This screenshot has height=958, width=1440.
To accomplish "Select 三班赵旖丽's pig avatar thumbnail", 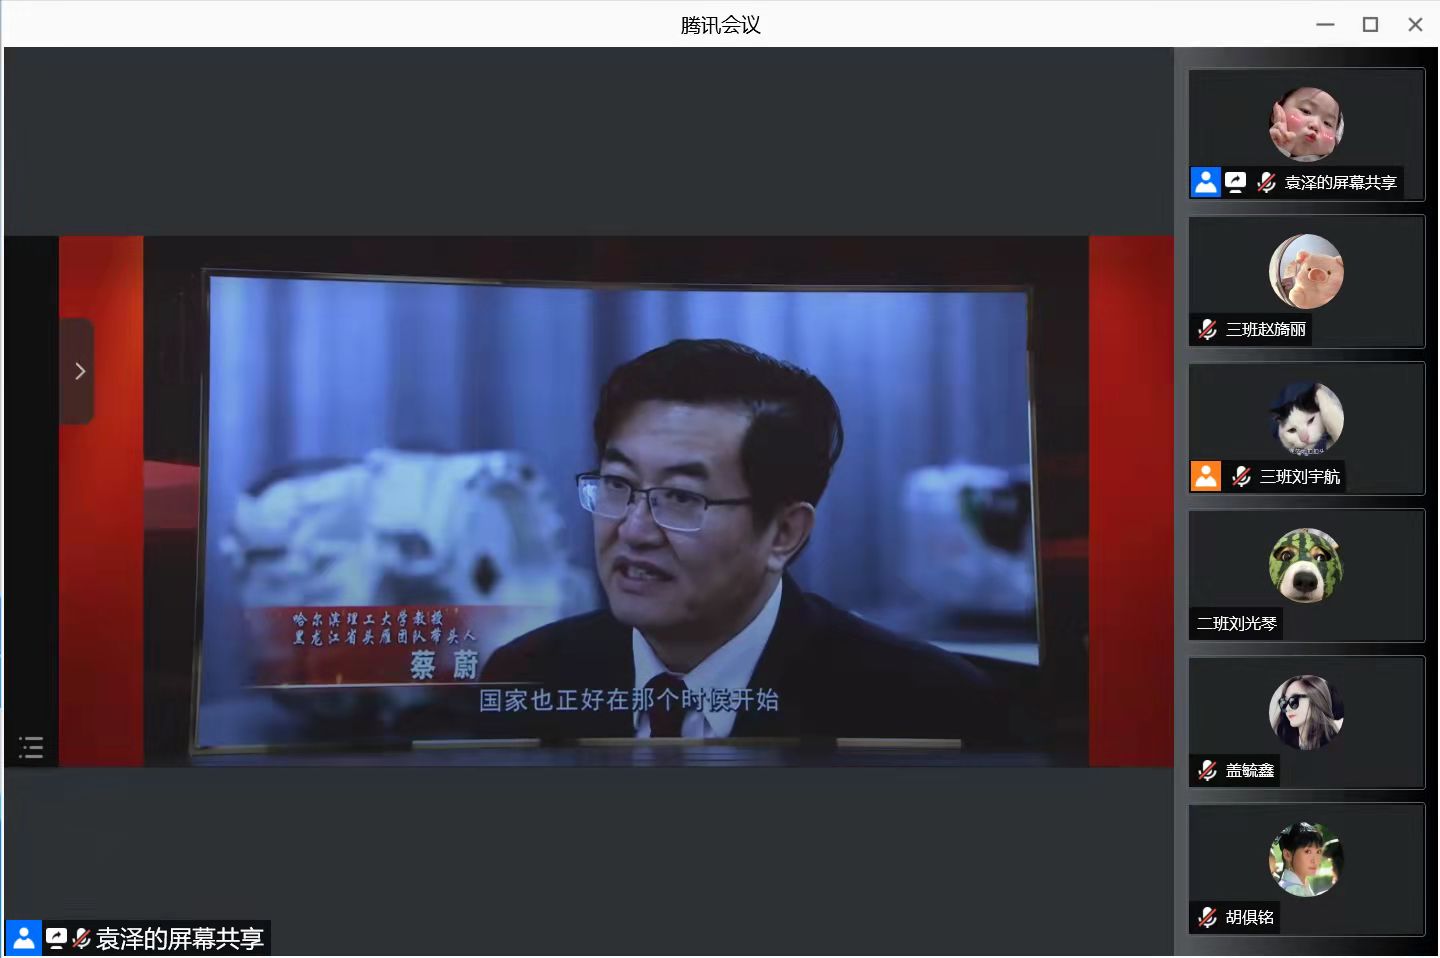I will [1306, 271].
